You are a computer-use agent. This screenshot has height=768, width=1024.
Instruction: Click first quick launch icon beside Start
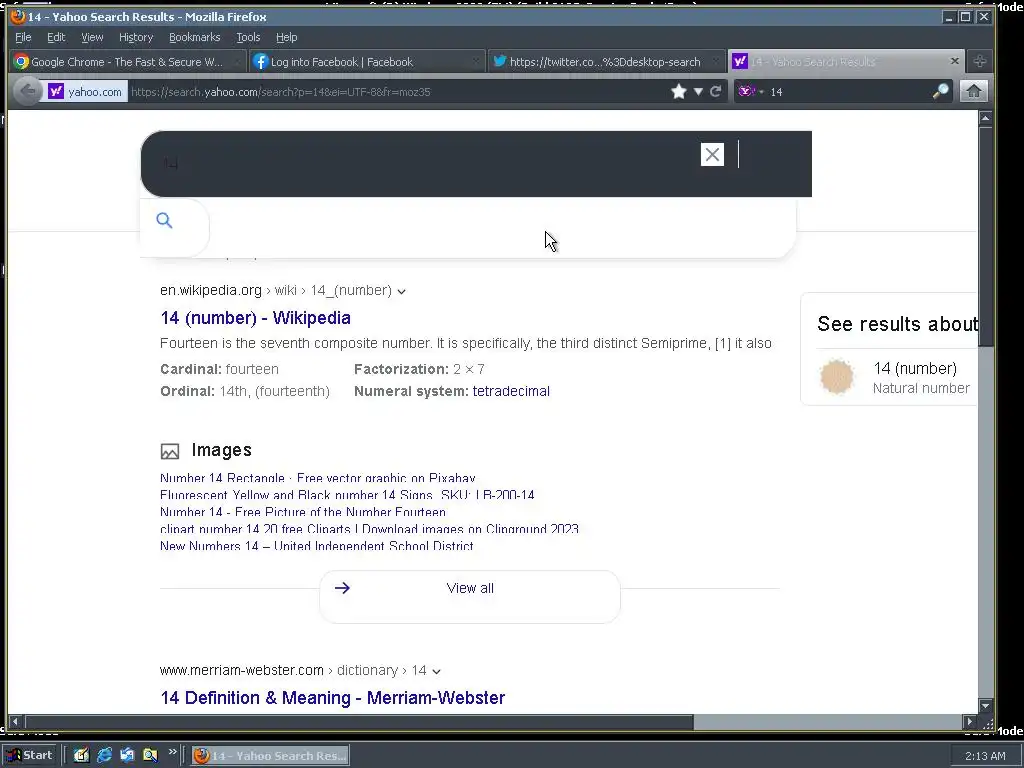tap(81, 756)
